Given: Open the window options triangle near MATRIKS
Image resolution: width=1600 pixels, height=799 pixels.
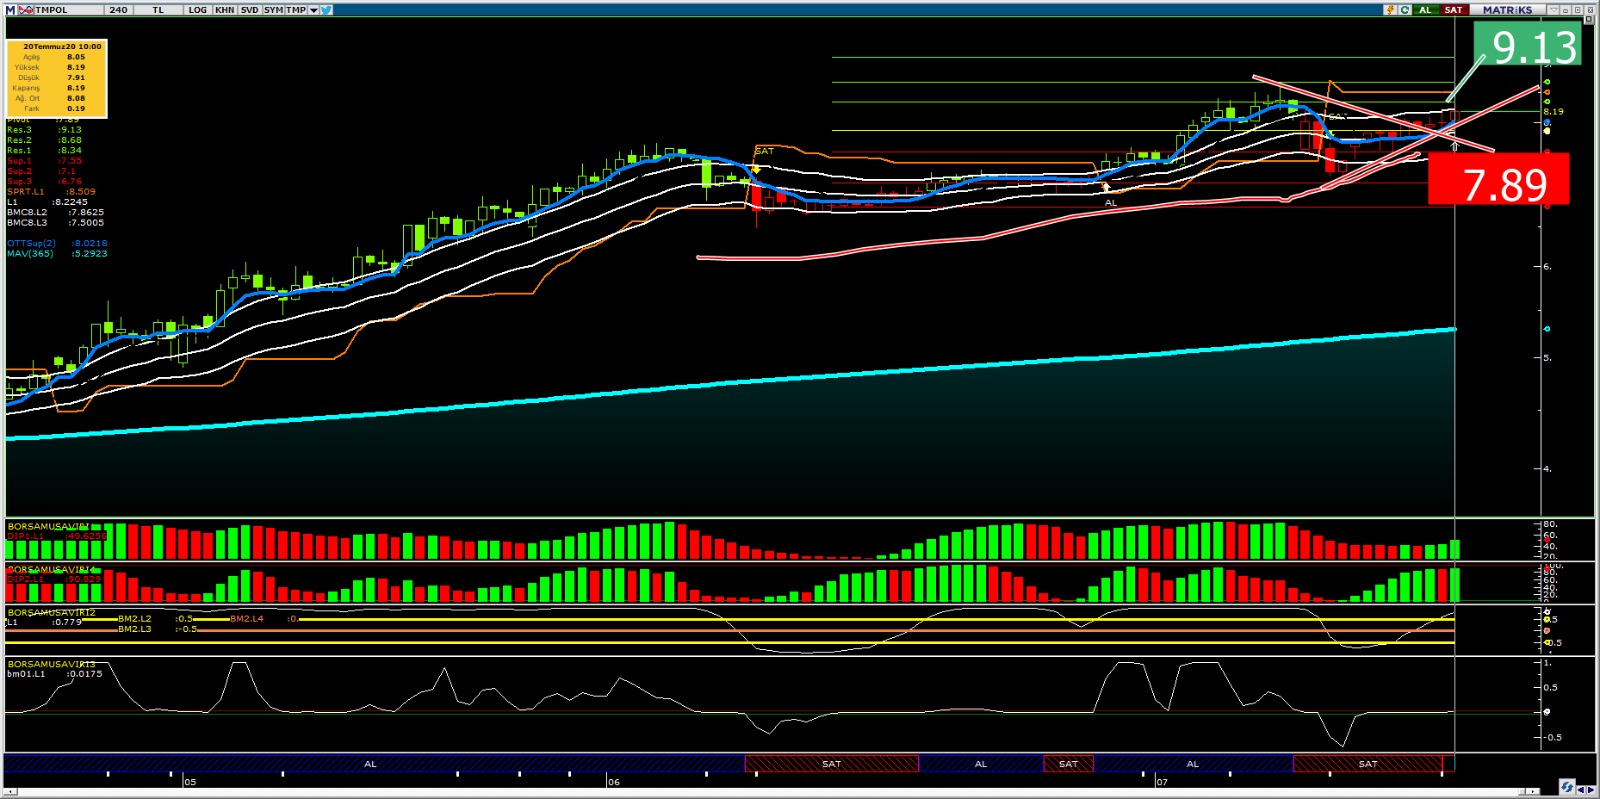Looking at the screenshot, I should pos(1552,10).
